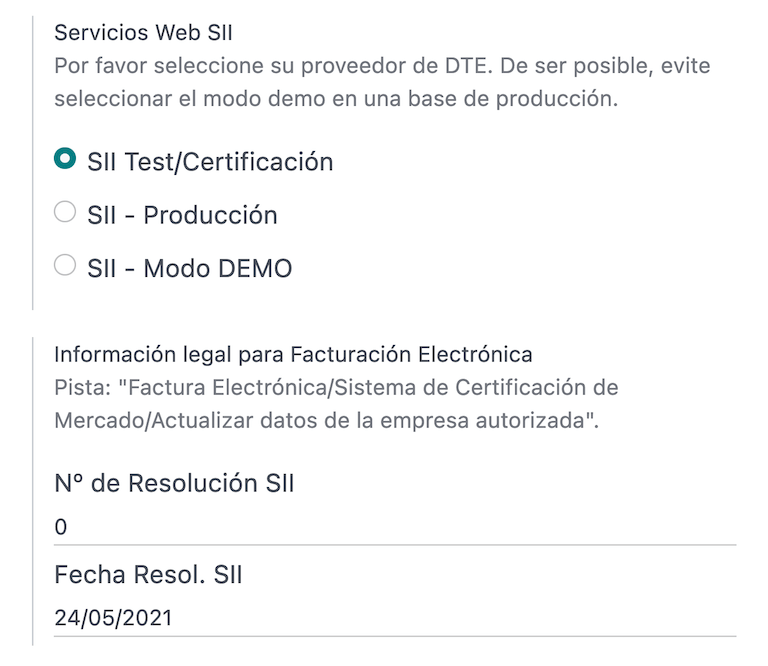The height and width of the screenshot is (666, 768).
Task: Click into the Fecha Resol. SII date field
Action: 395,618
